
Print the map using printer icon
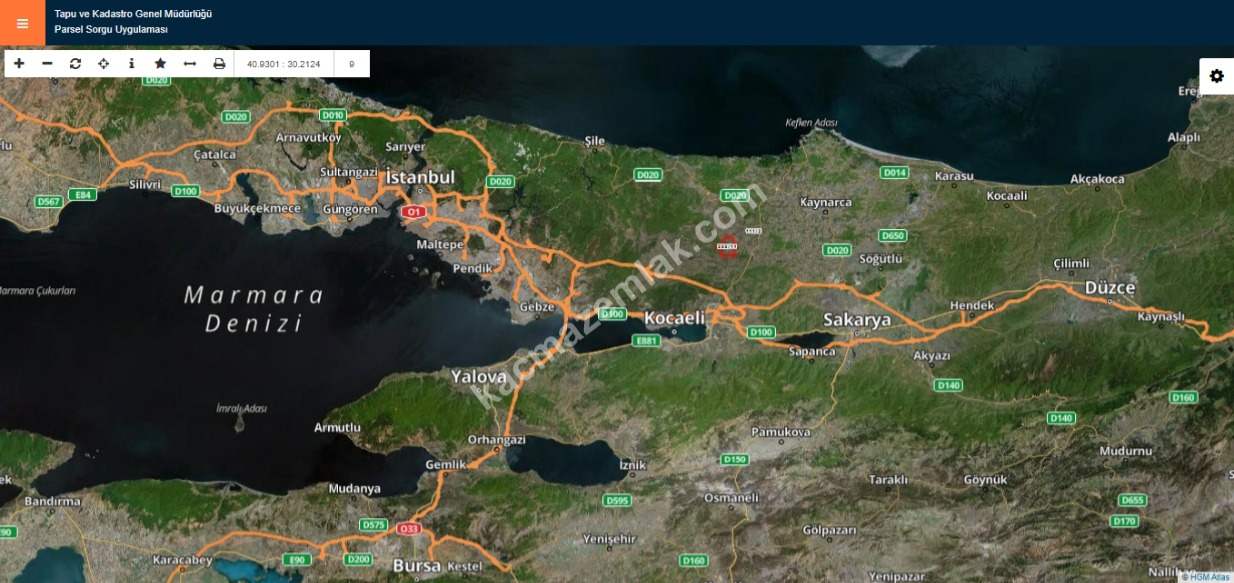coord(219,63)
